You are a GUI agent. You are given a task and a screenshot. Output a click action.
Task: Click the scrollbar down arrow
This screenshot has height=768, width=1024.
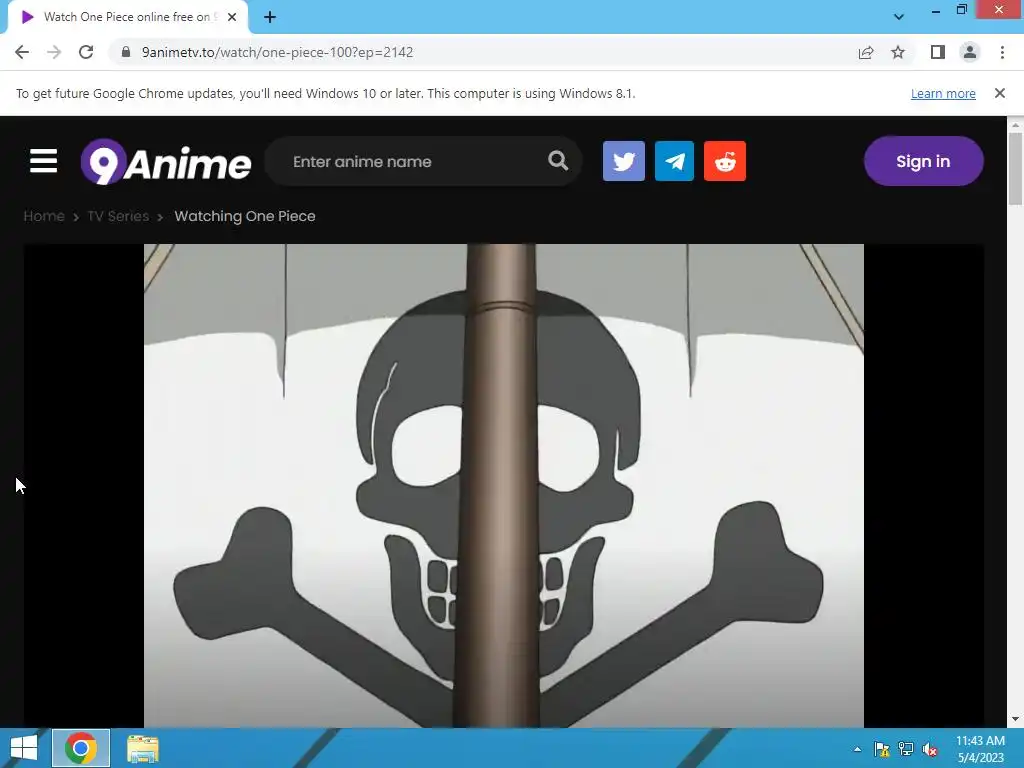click(x=1015, y=719)
